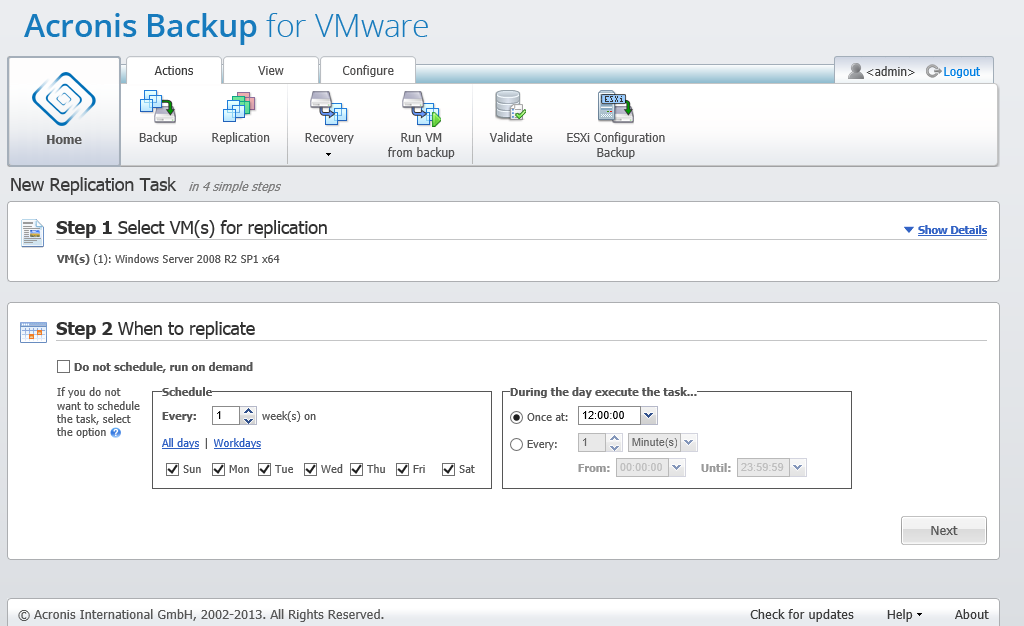Open the Until time dropdown
The width and height of the screenshot is (1024, 626).
797,467
